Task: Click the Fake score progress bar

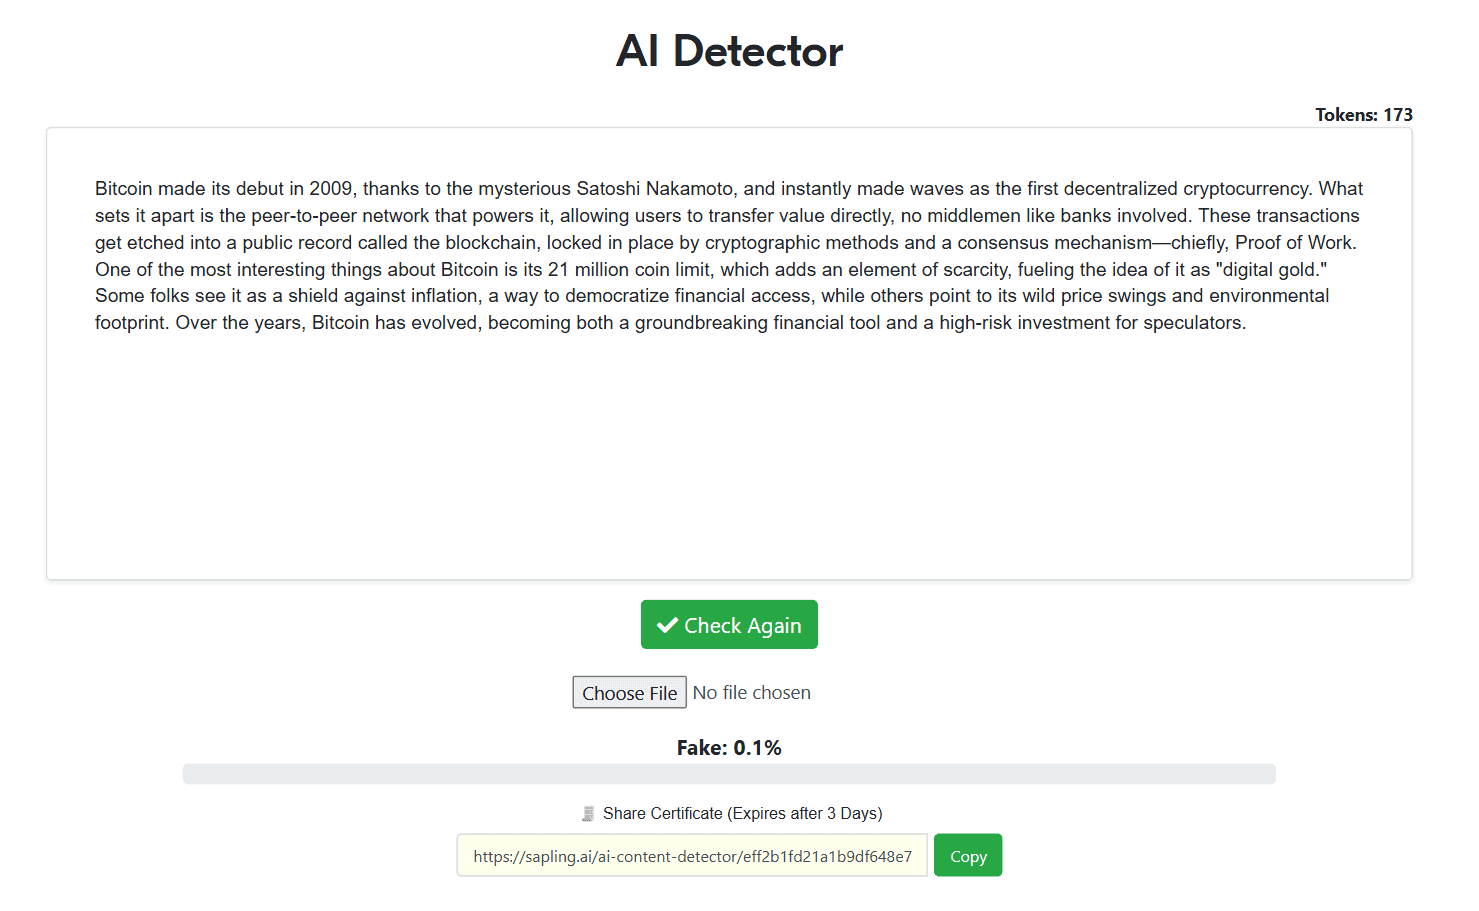Action: click(728, 774)
